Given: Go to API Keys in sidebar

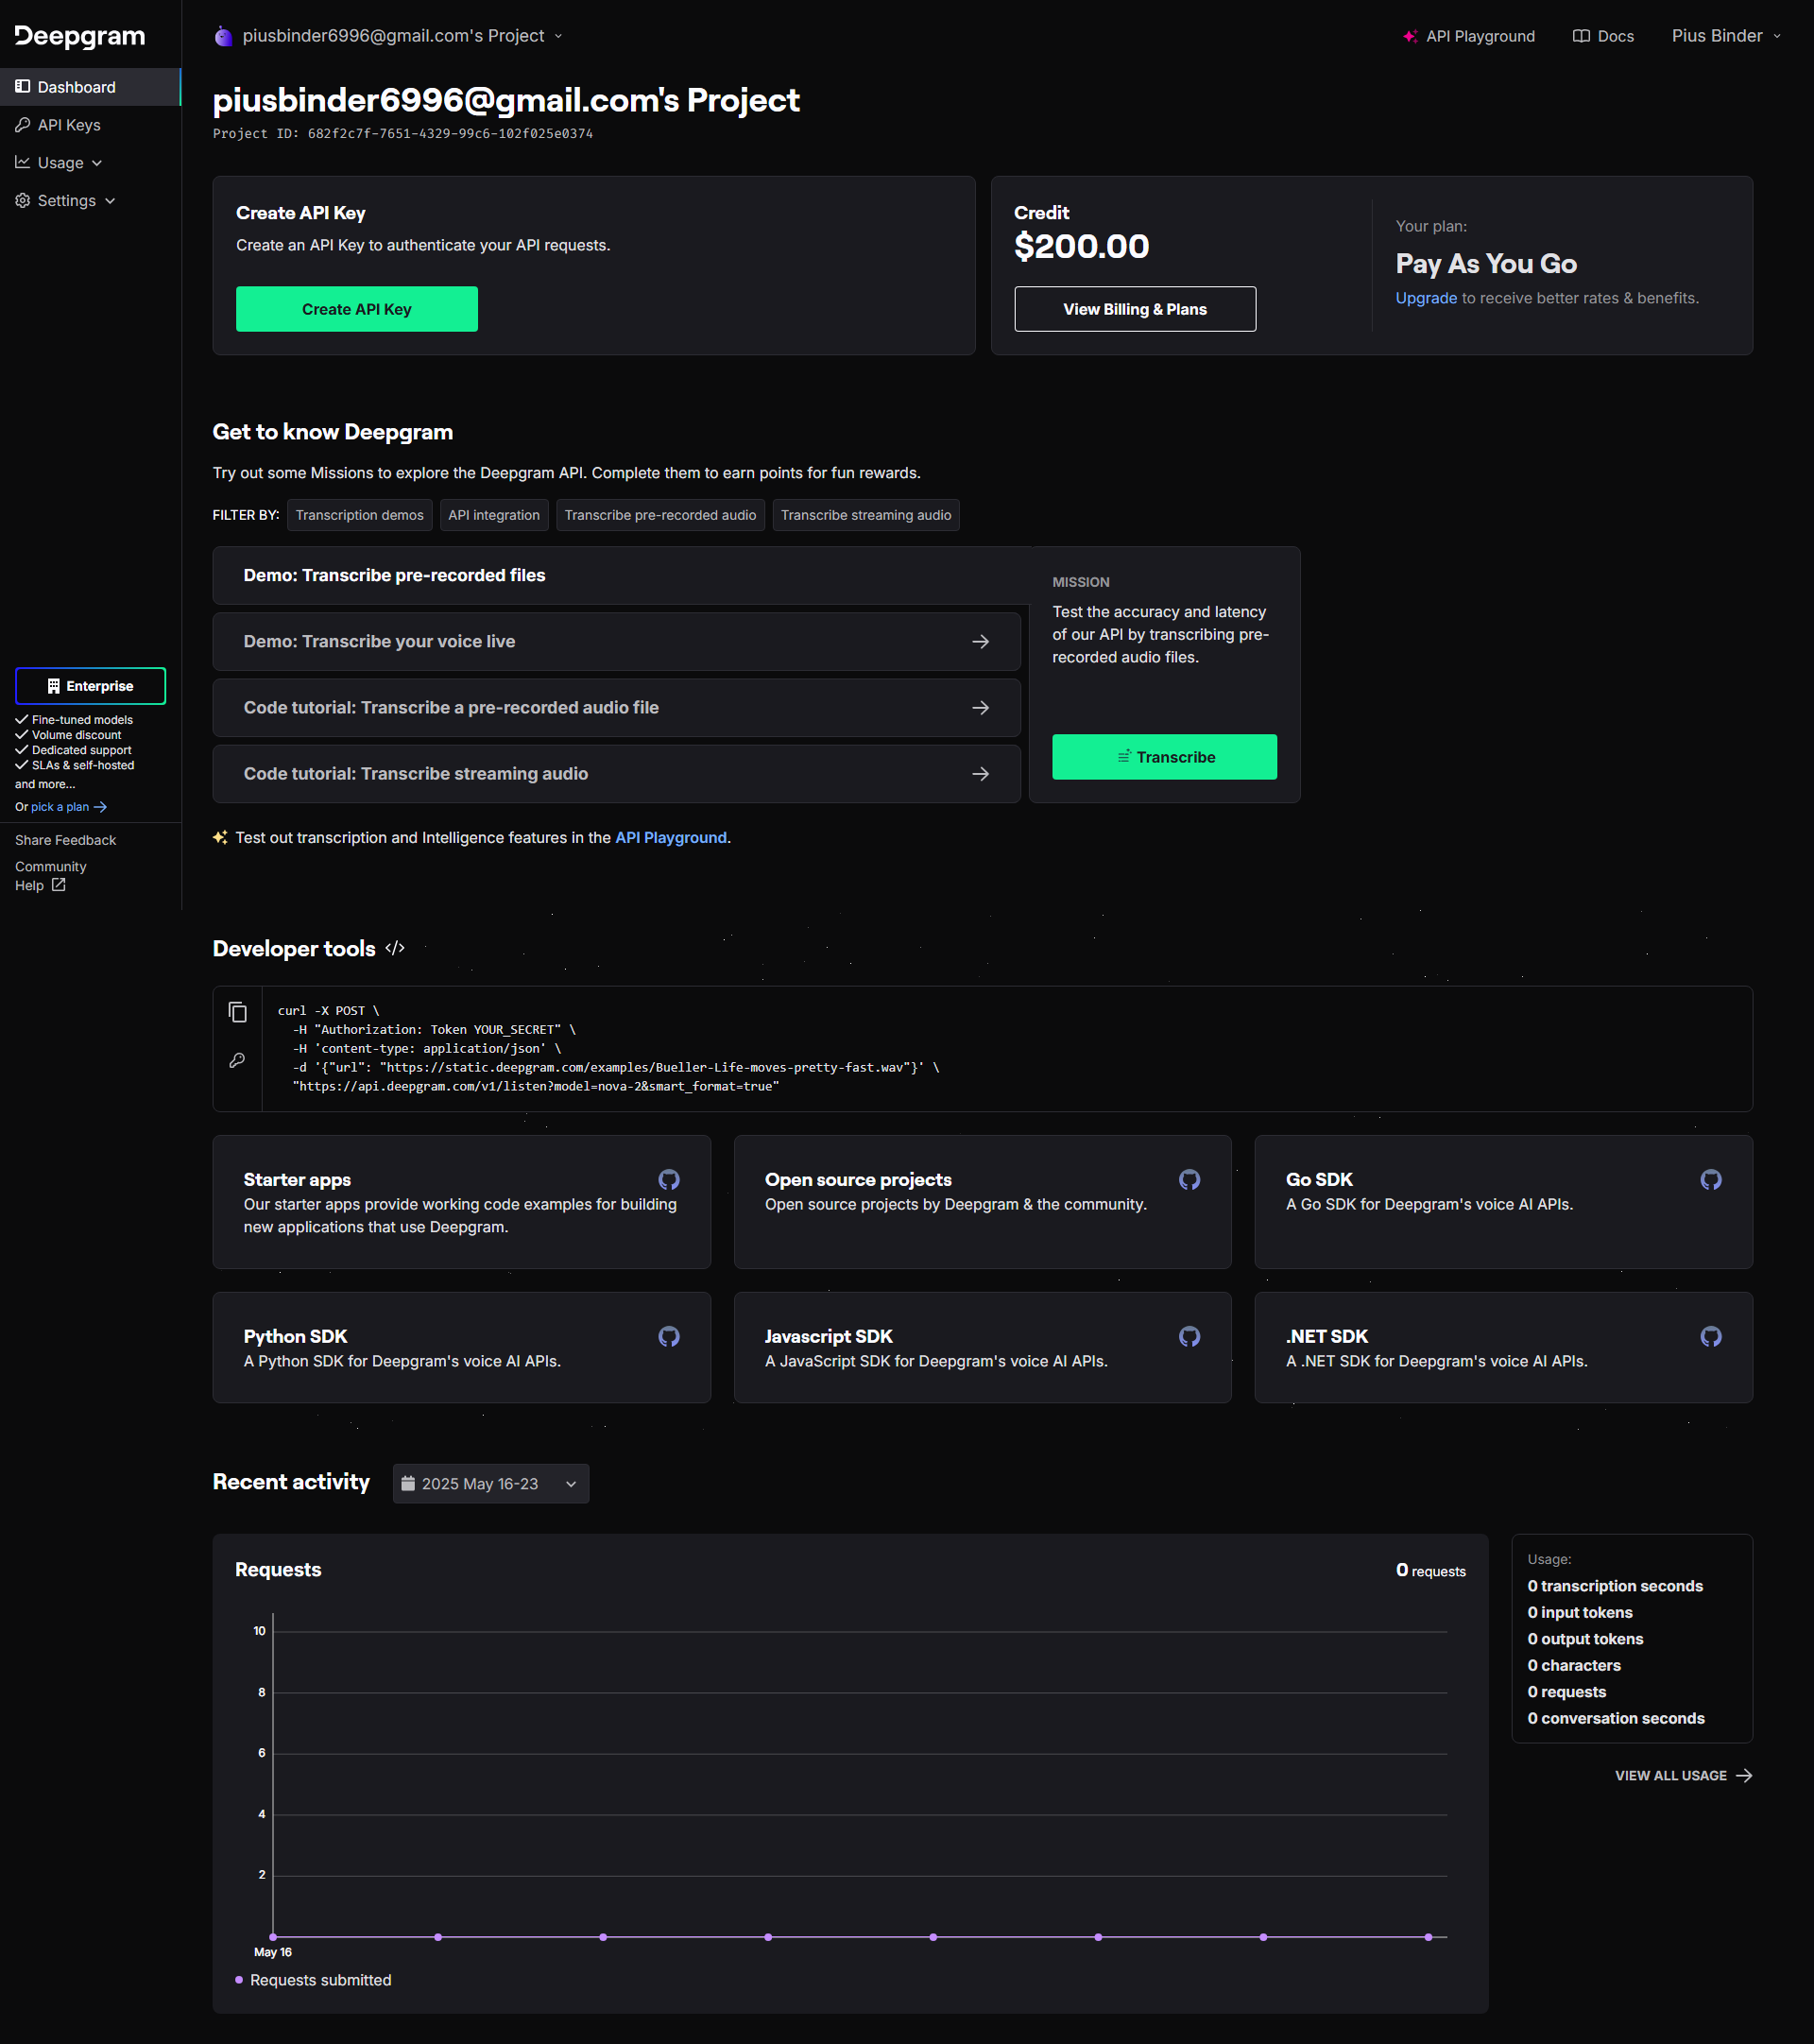Looking at the screenshot, I should point(68,125).
